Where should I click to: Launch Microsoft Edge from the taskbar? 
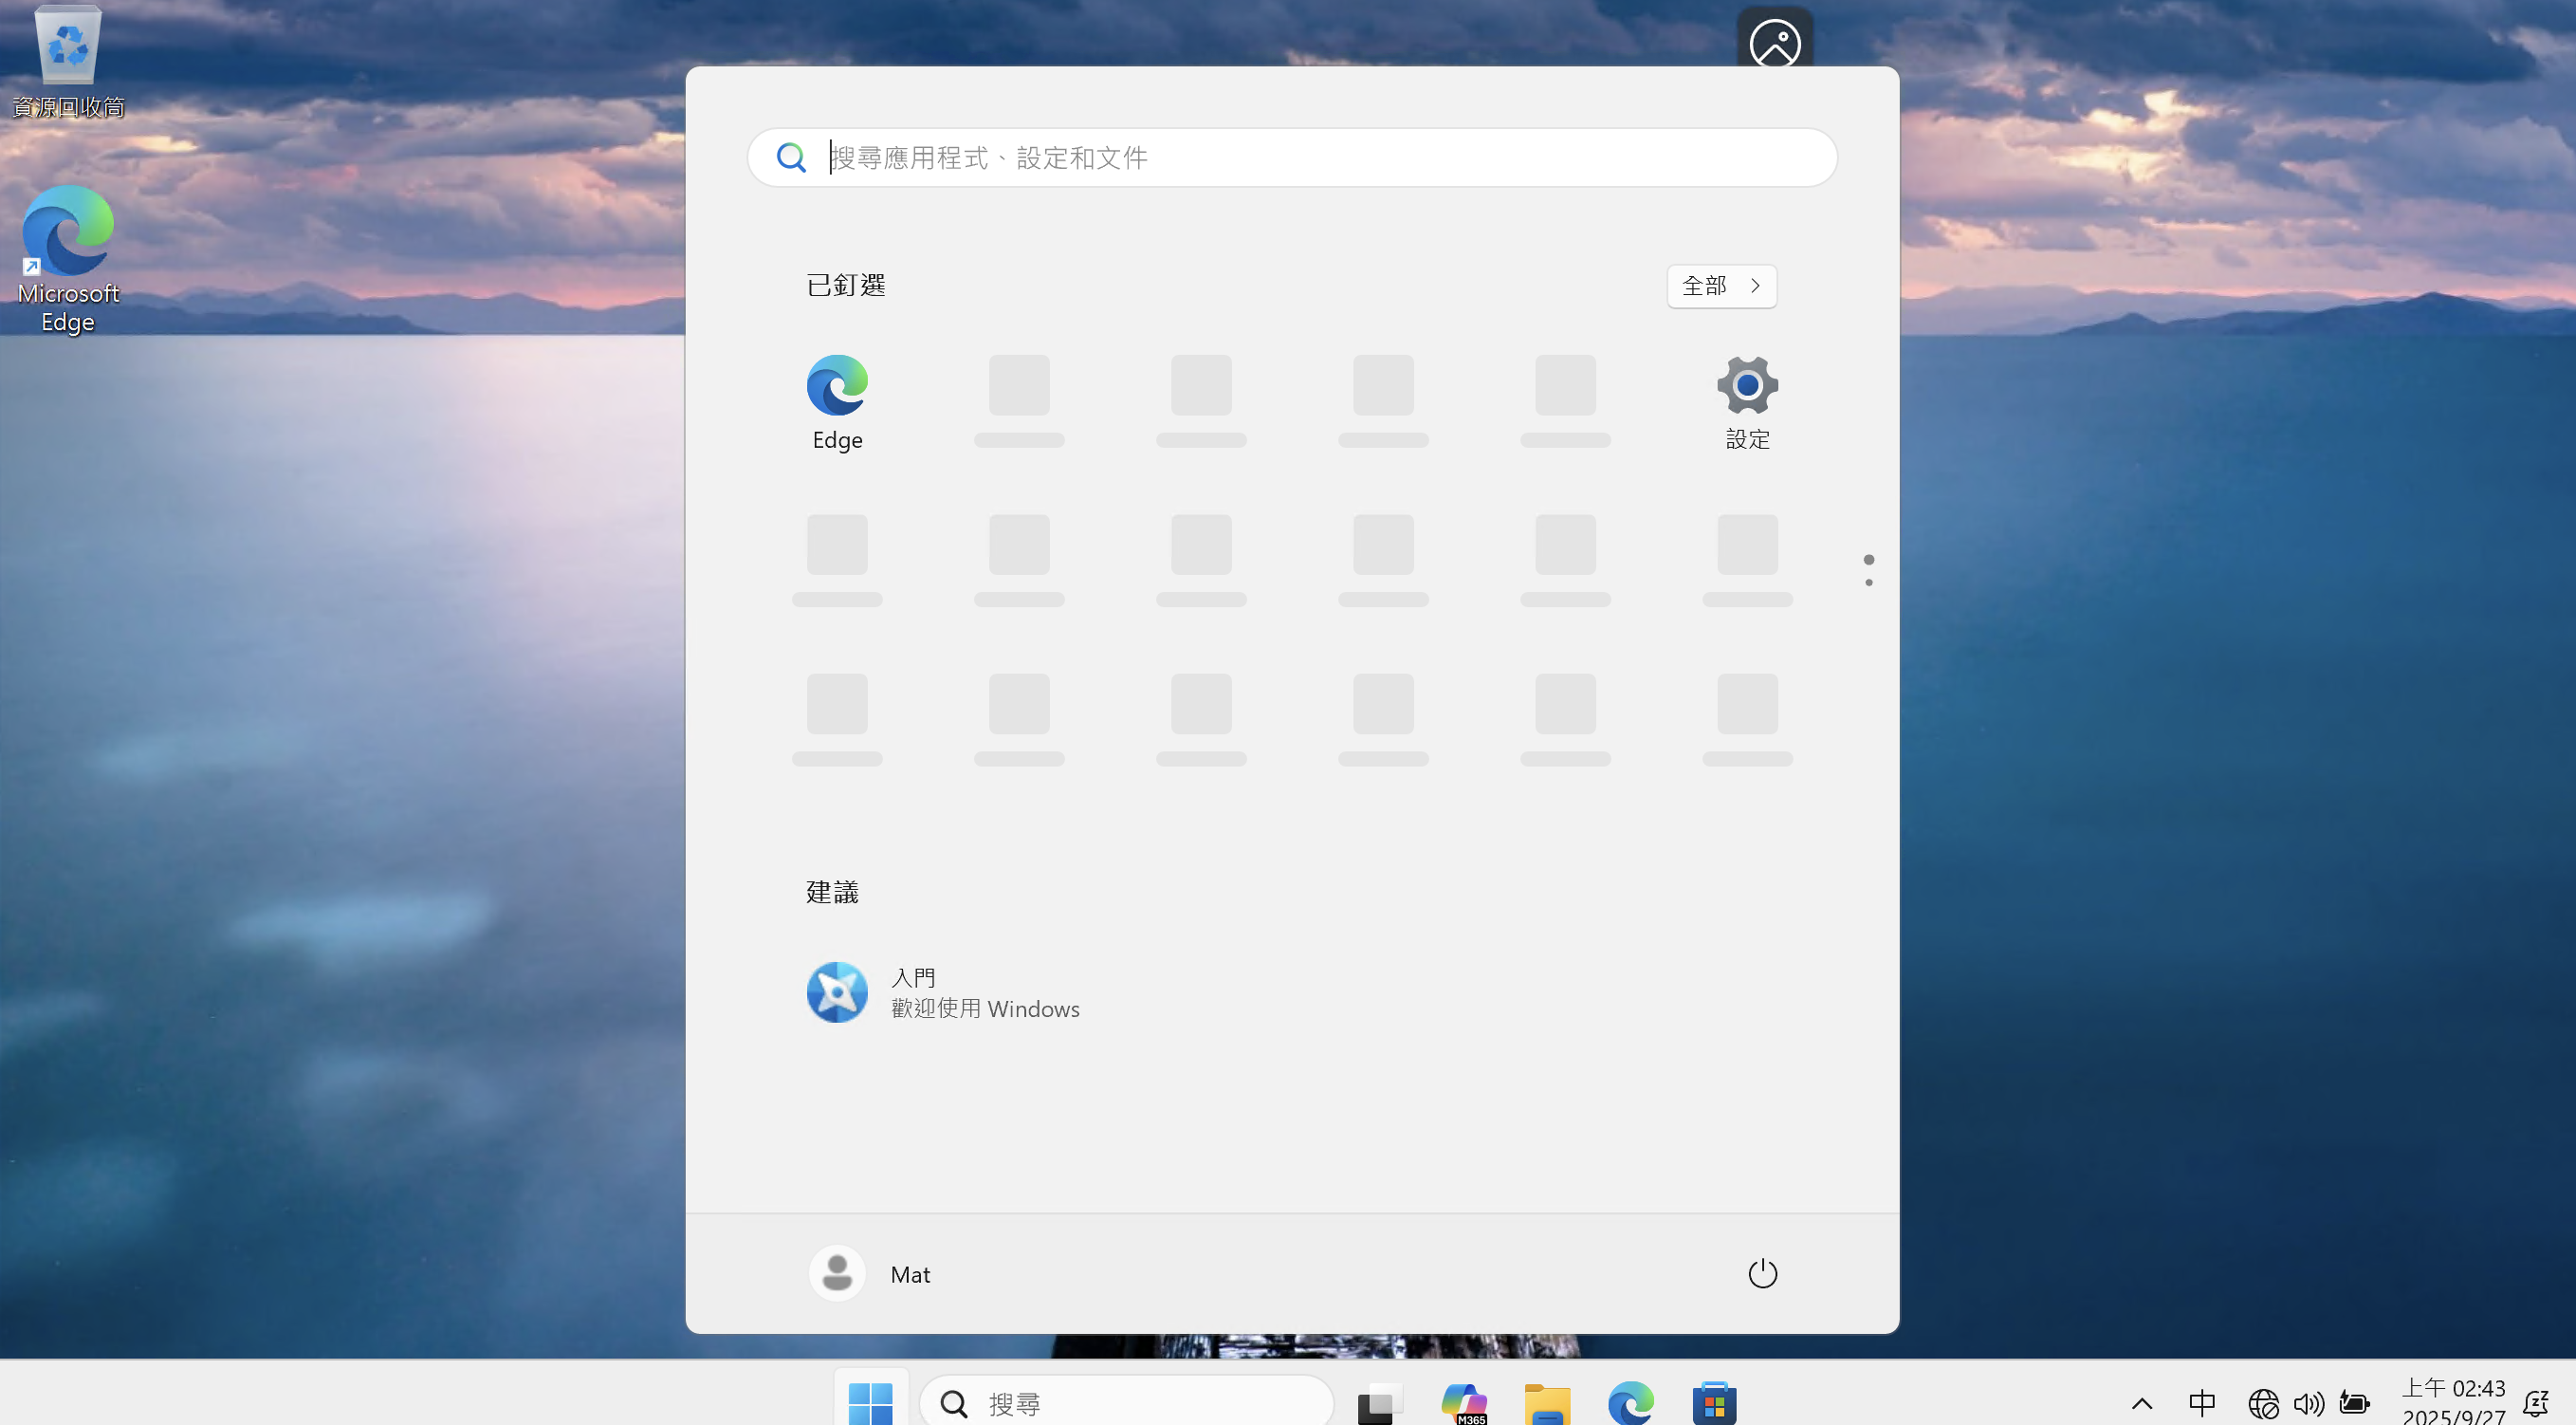[1630, 1402]
